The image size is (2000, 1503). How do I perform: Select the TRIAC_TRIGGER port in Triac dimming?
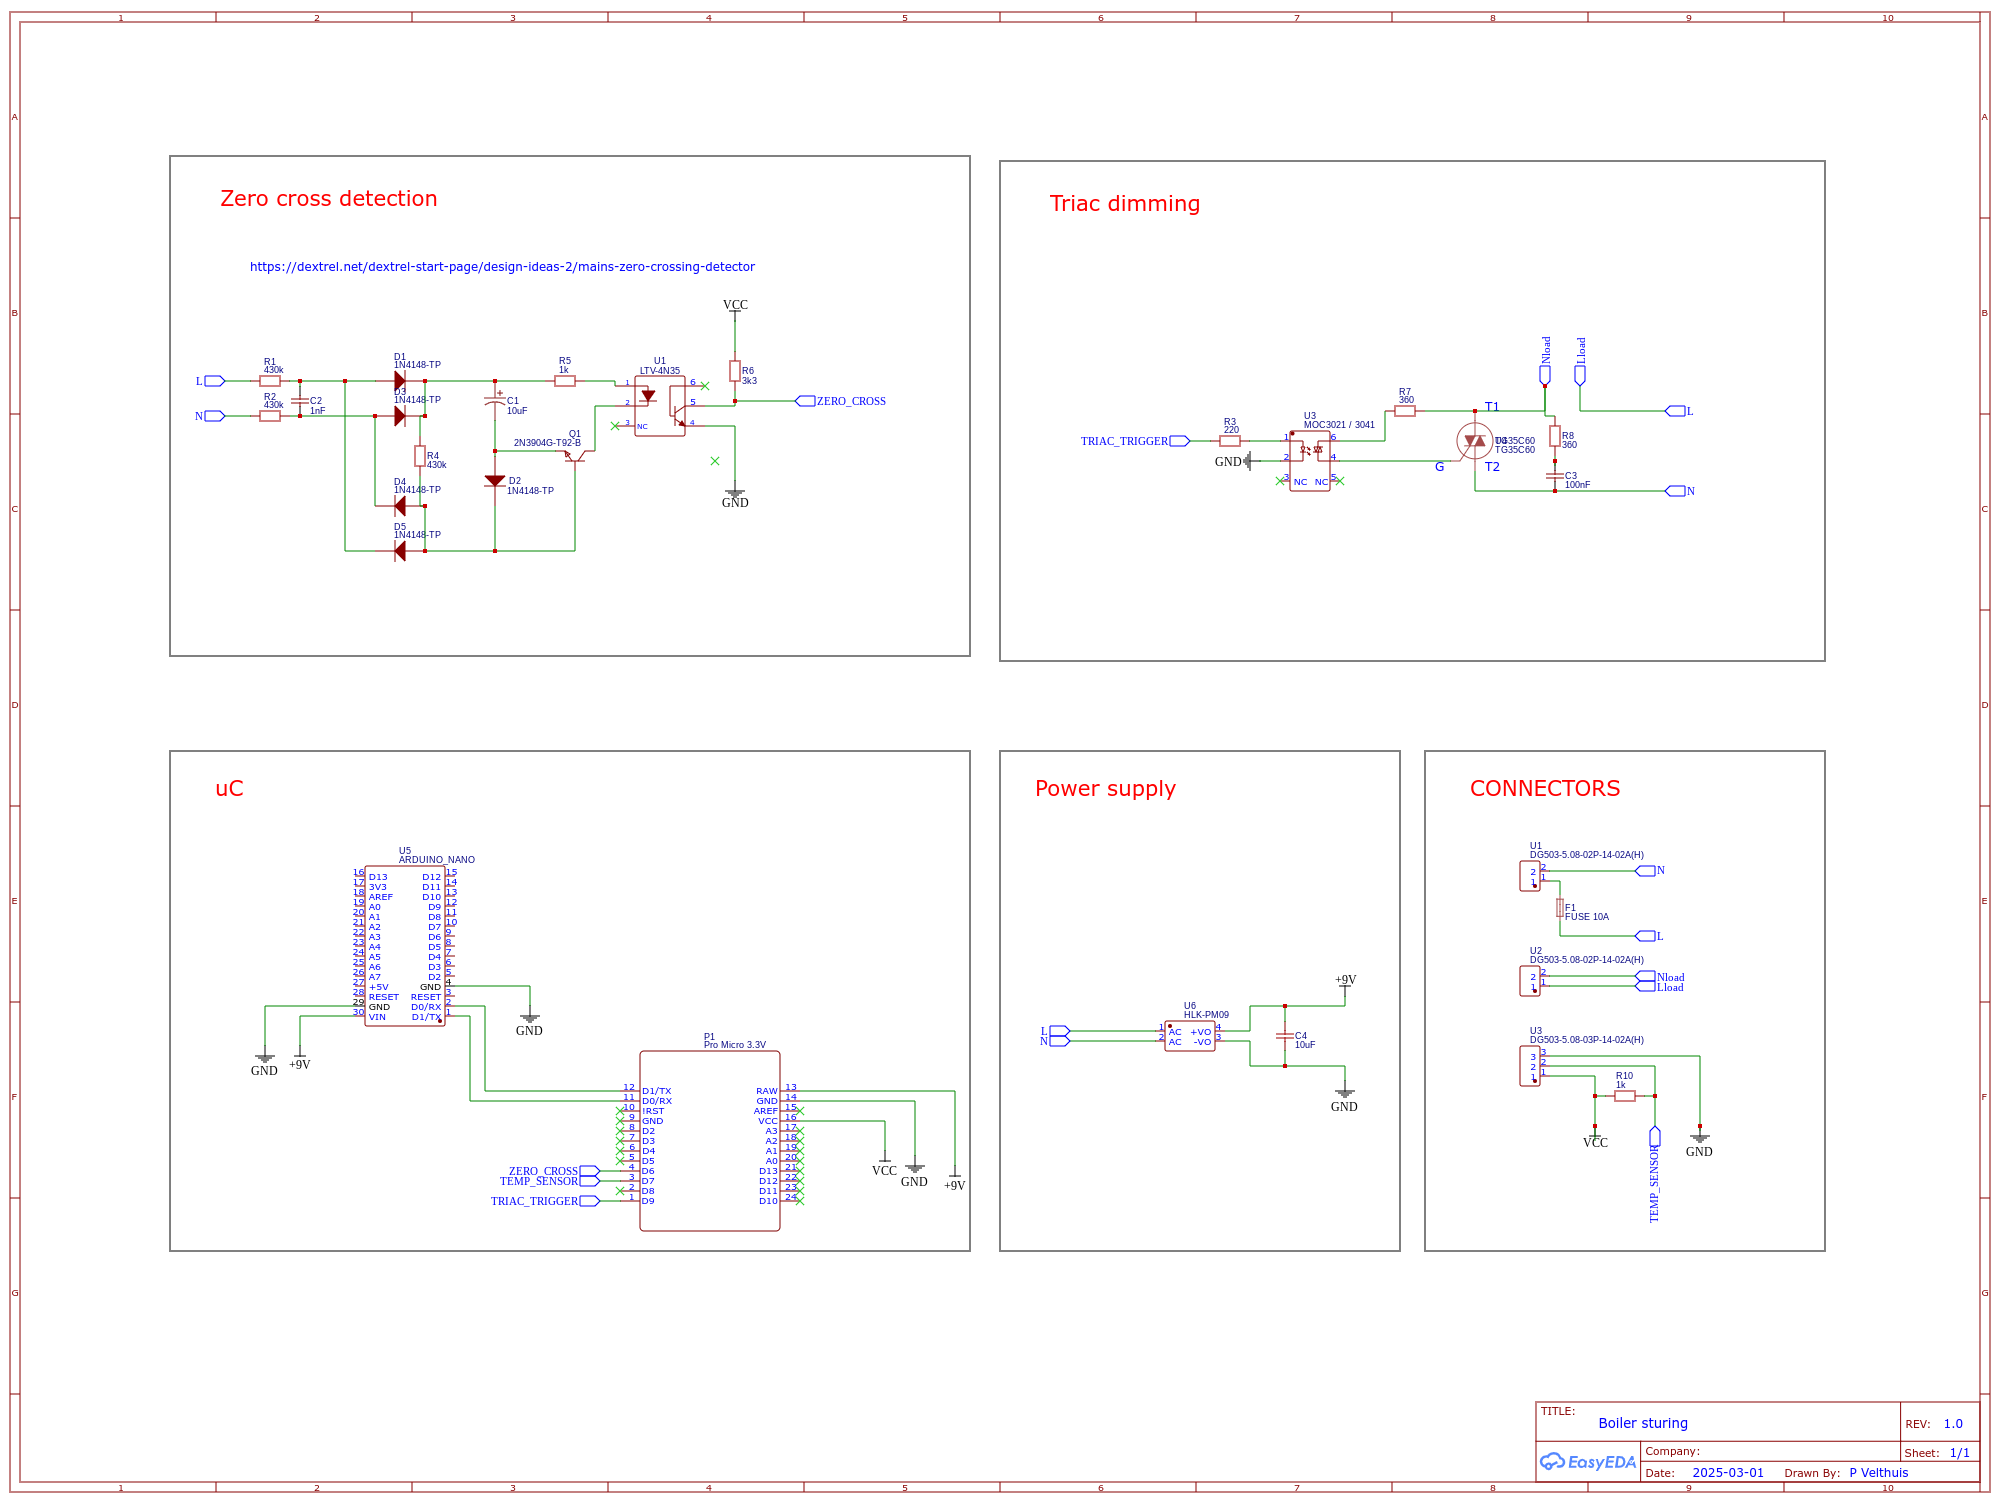tap(1135, 441)
